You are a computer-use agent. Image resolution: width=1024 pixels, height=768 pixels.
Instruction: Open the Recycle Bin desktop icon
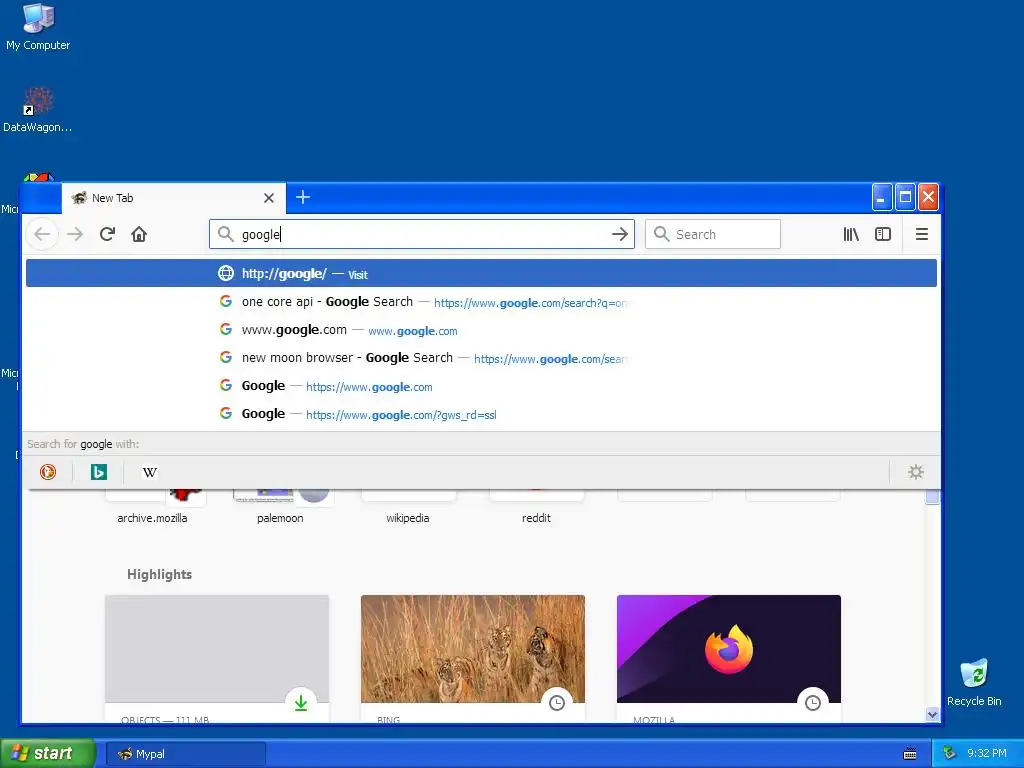[x=974, y=682]
